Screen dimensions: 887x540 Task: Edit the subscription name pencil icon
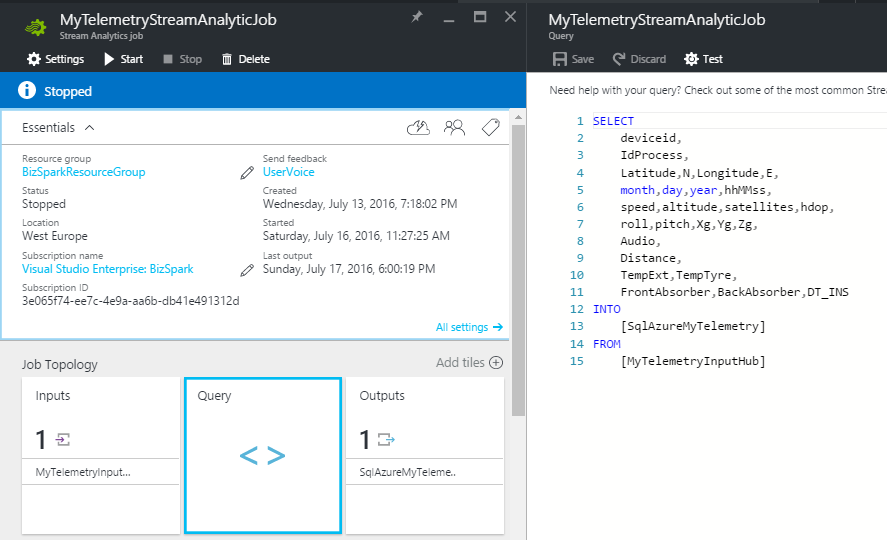(247, 269)
